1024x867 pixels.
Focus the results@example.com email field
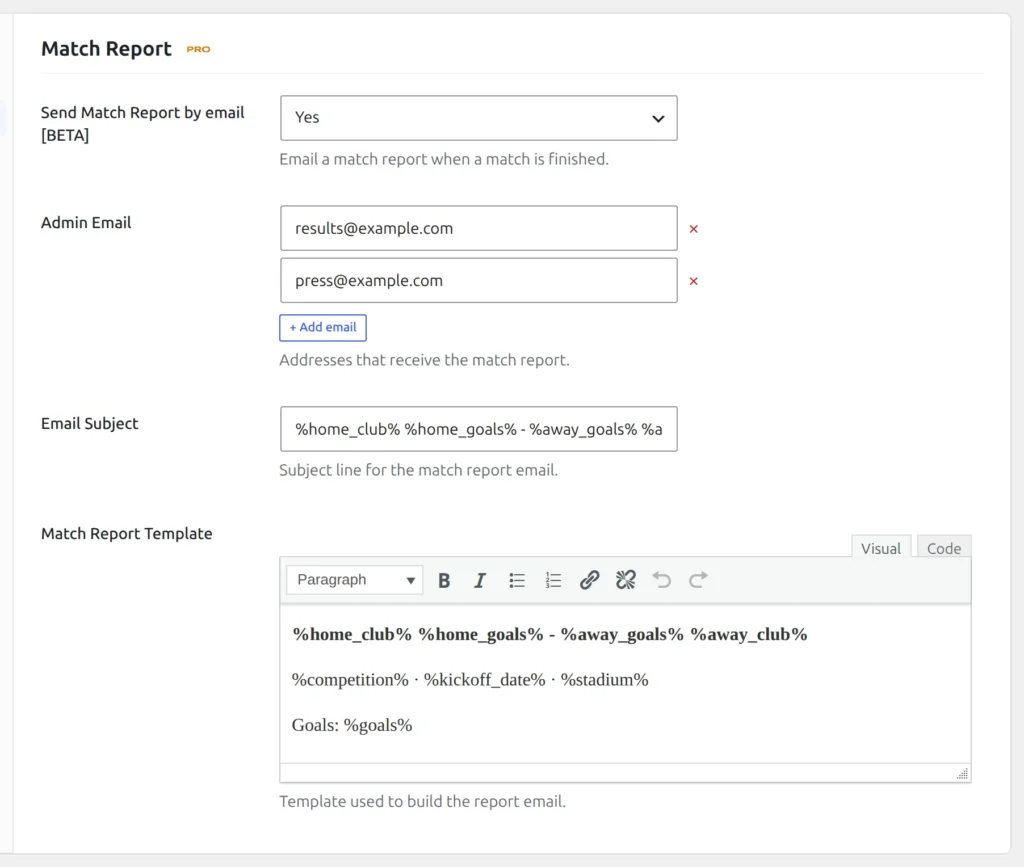479,228
